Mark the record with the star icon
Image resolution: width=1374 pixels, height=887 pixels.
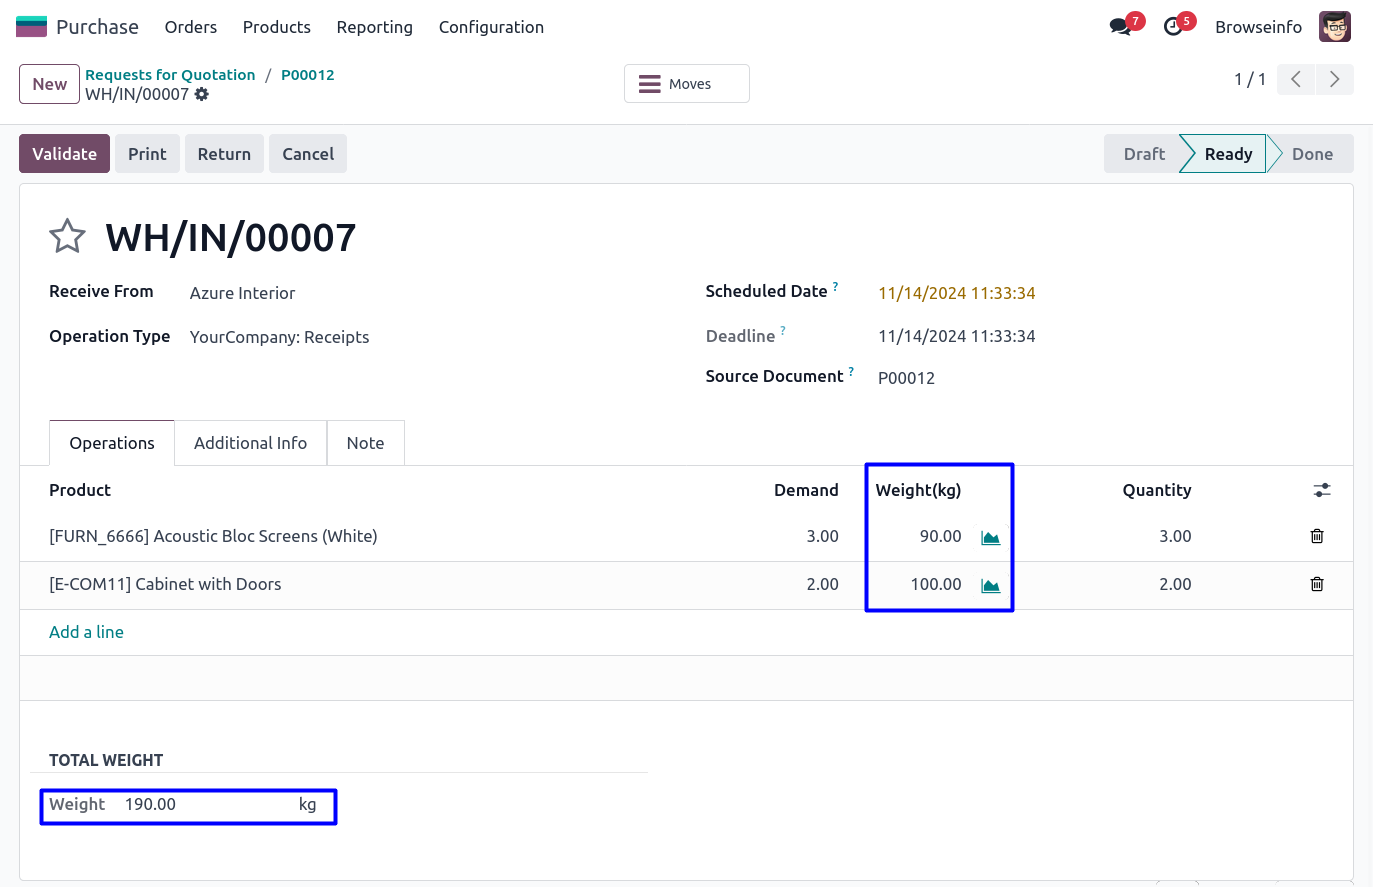click(x=68, y=237)
